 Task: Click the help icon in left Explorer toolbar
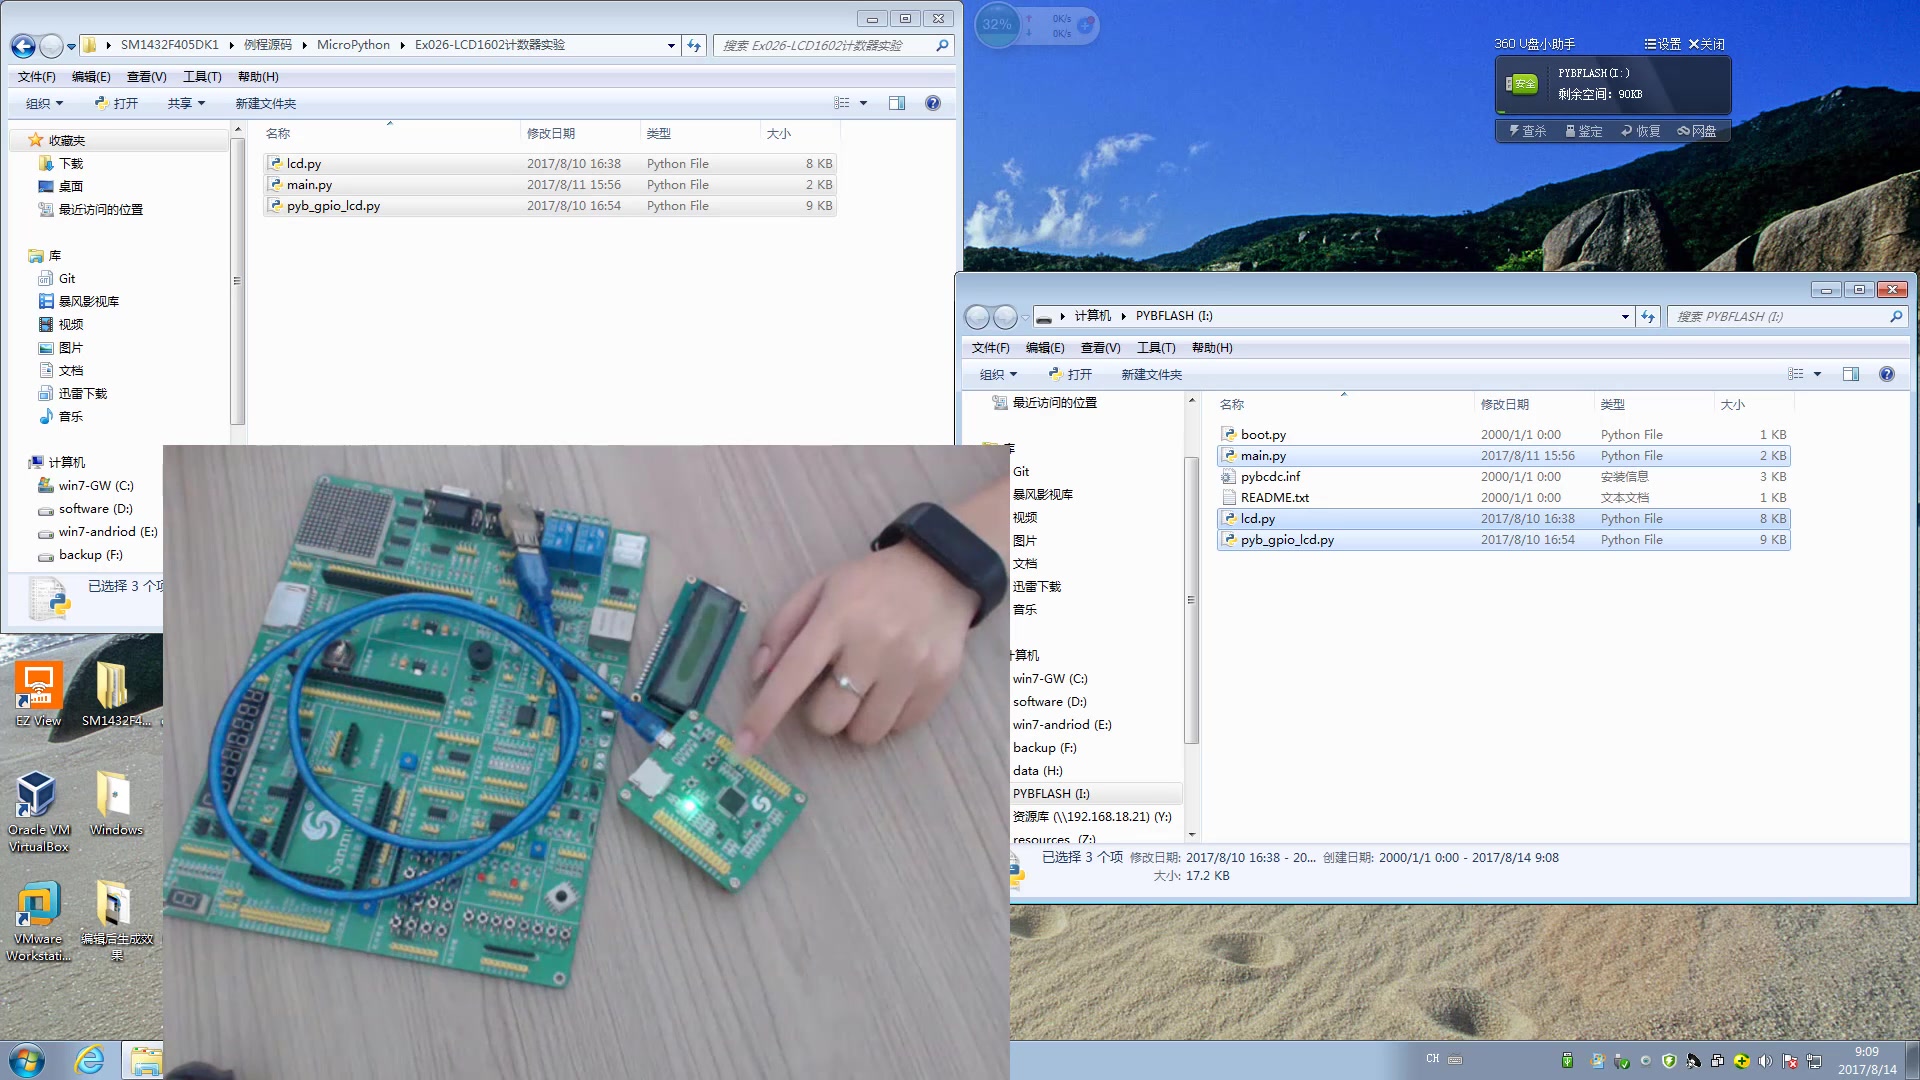(932, 103)
